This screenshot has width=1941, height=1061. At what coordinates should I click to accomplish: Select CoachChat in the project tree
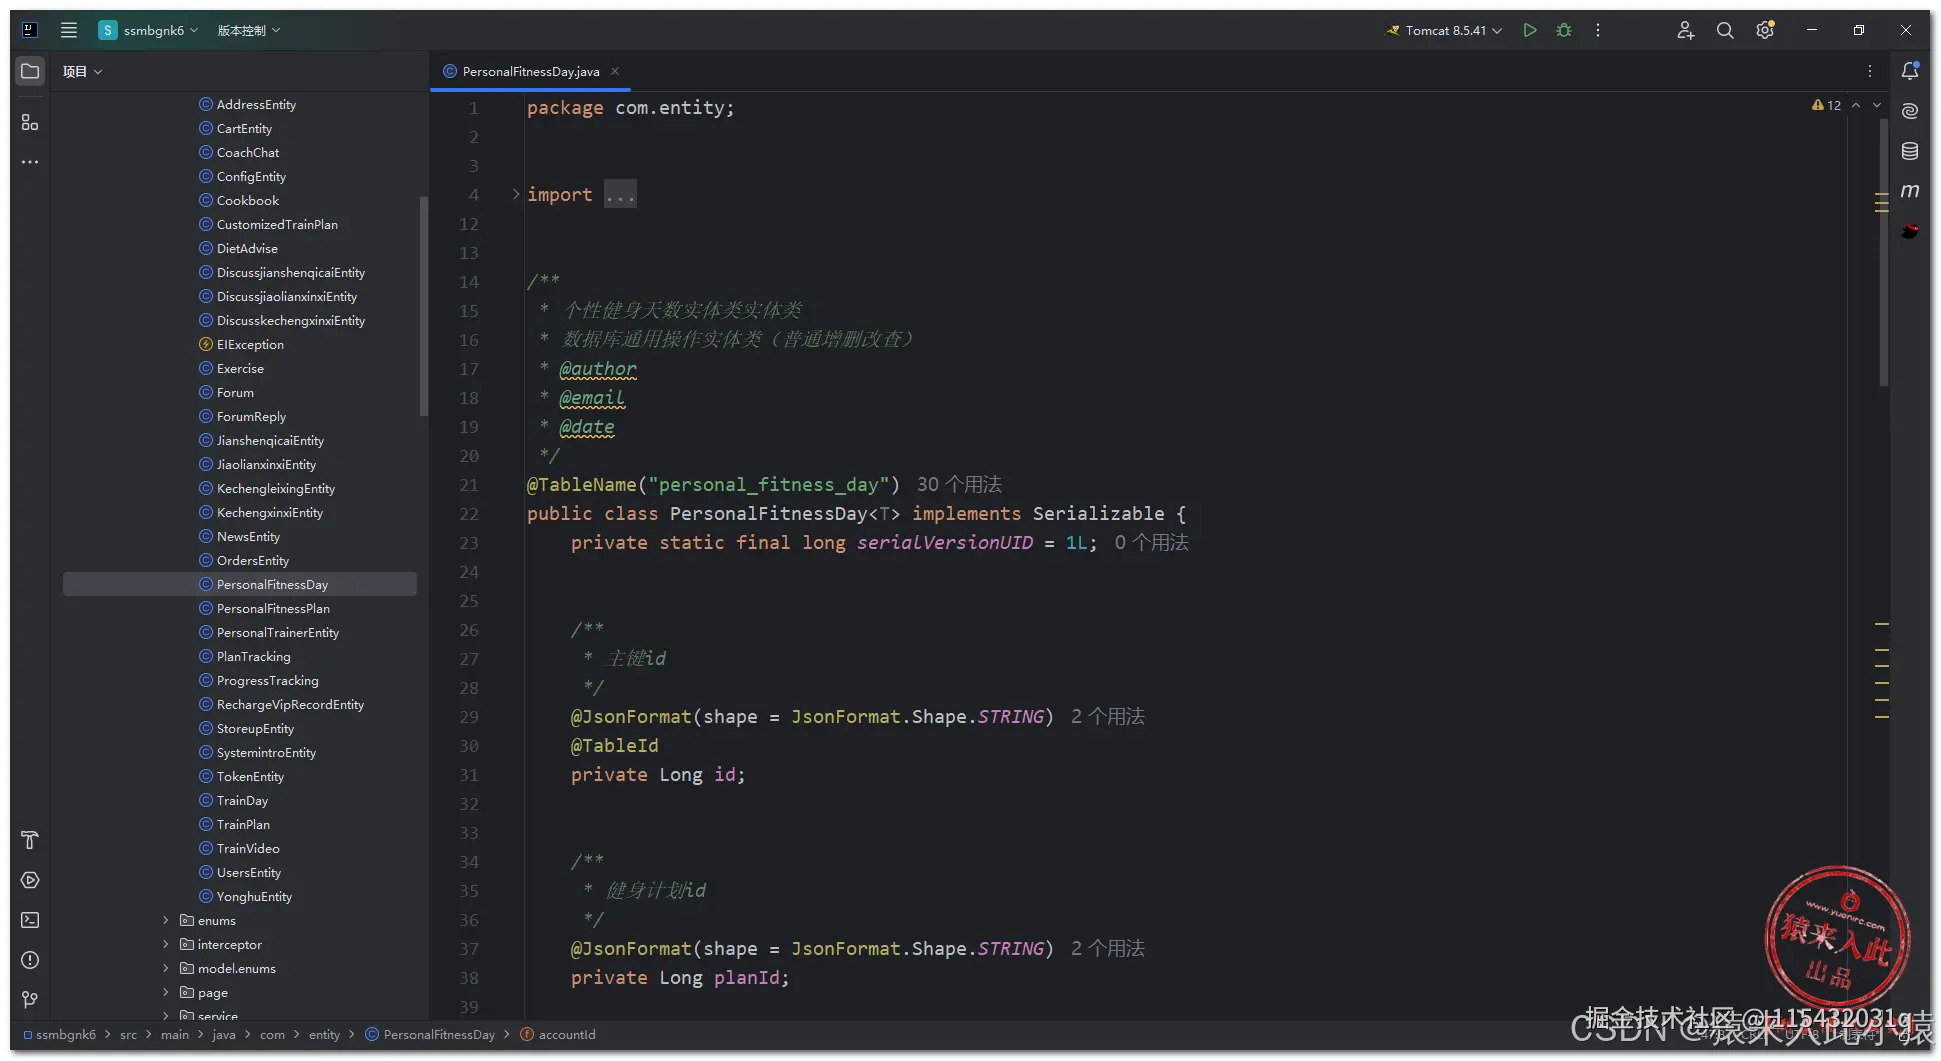(x=248, y=152)
